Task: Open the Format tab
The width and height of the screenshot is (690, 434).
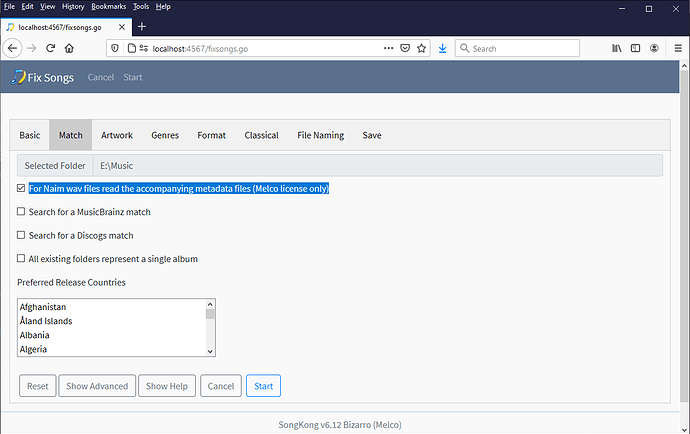Action: coord(211,135)
